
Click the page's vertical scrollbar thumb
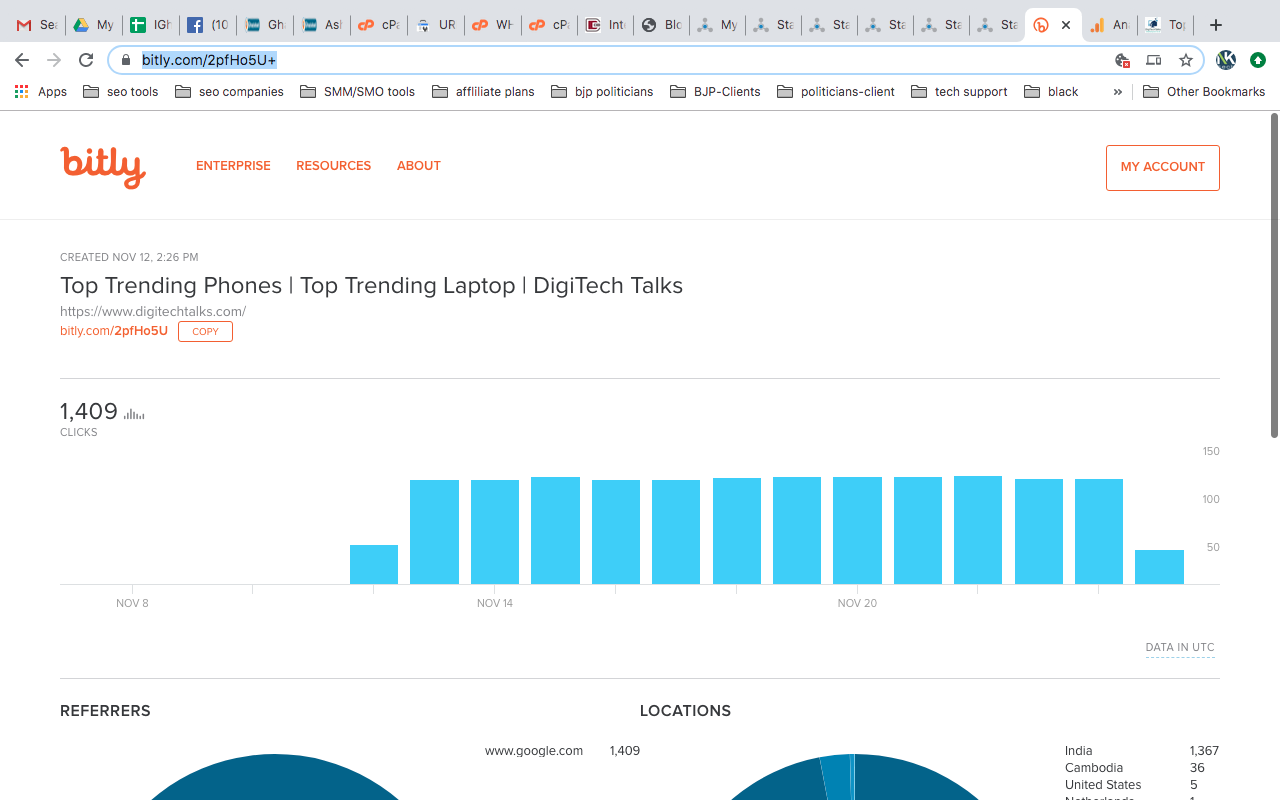pyautogui.click(x=1274, y=275)
